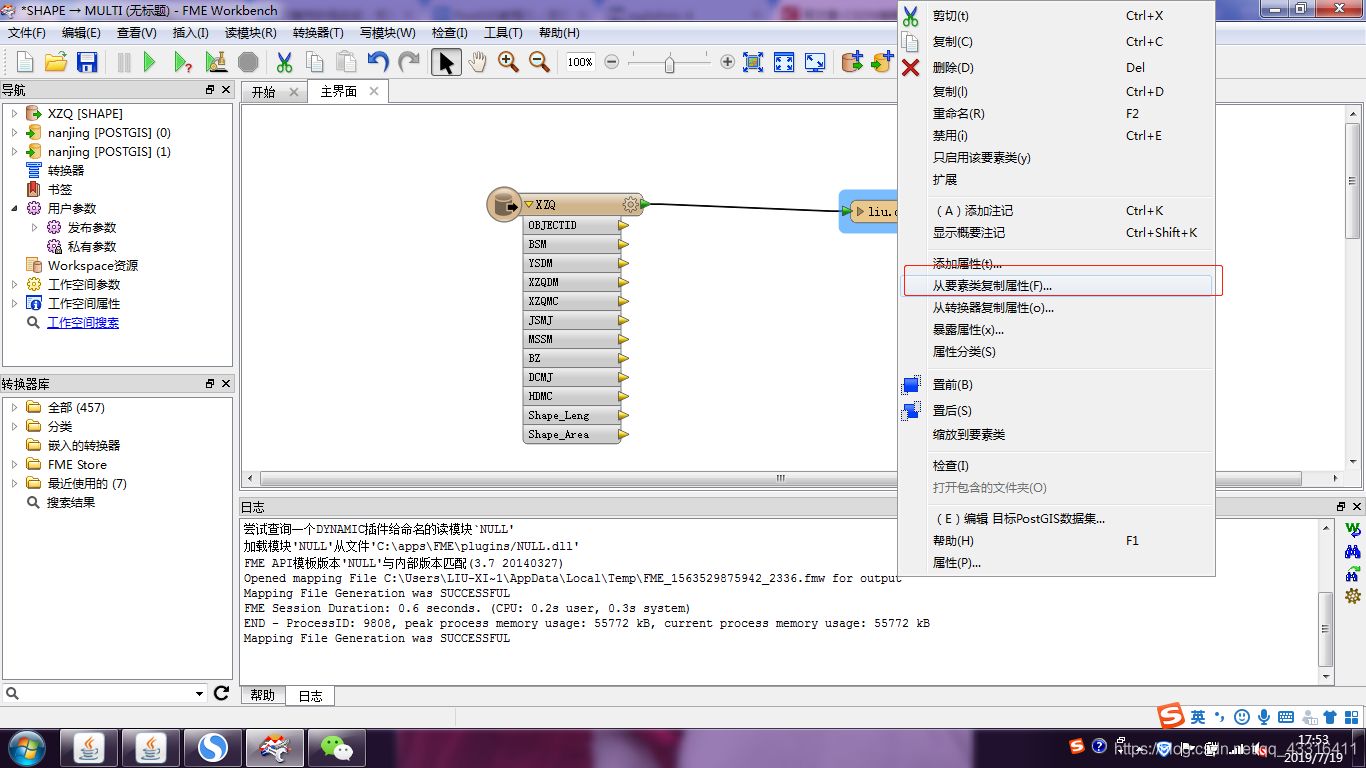Switch to 帮助 bottom tab

coord(262,695)
